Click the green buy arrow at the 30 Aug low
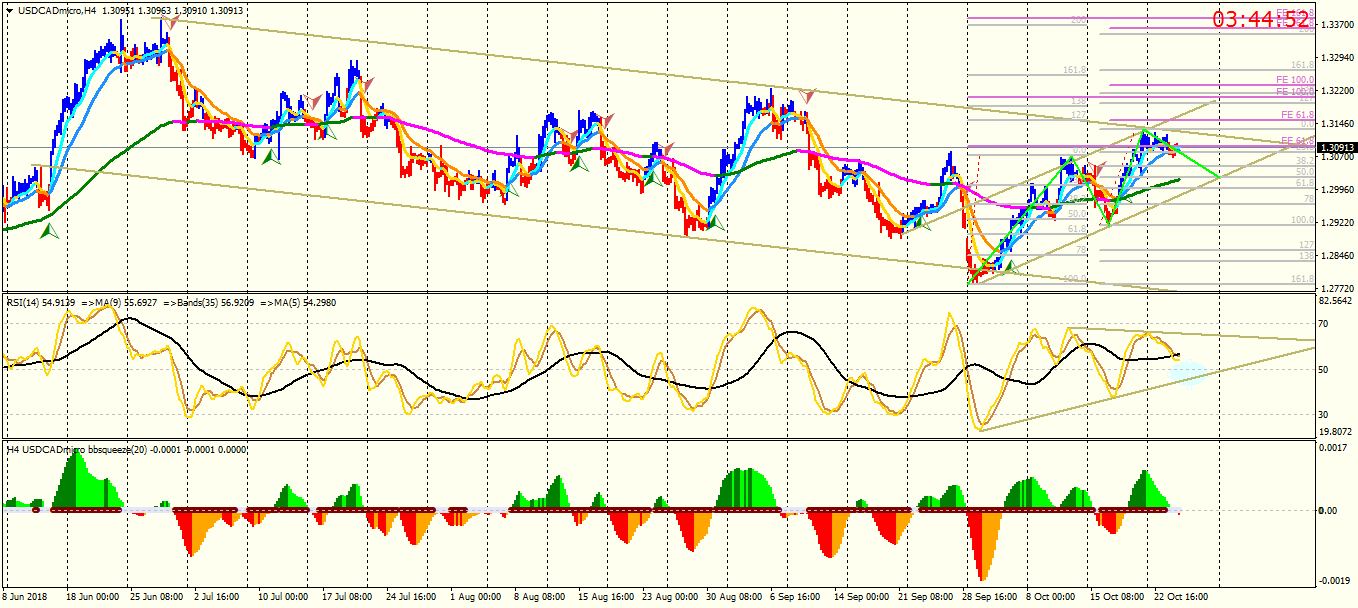The height and width of the screenshot is (608, 1358). coord(714,223)
